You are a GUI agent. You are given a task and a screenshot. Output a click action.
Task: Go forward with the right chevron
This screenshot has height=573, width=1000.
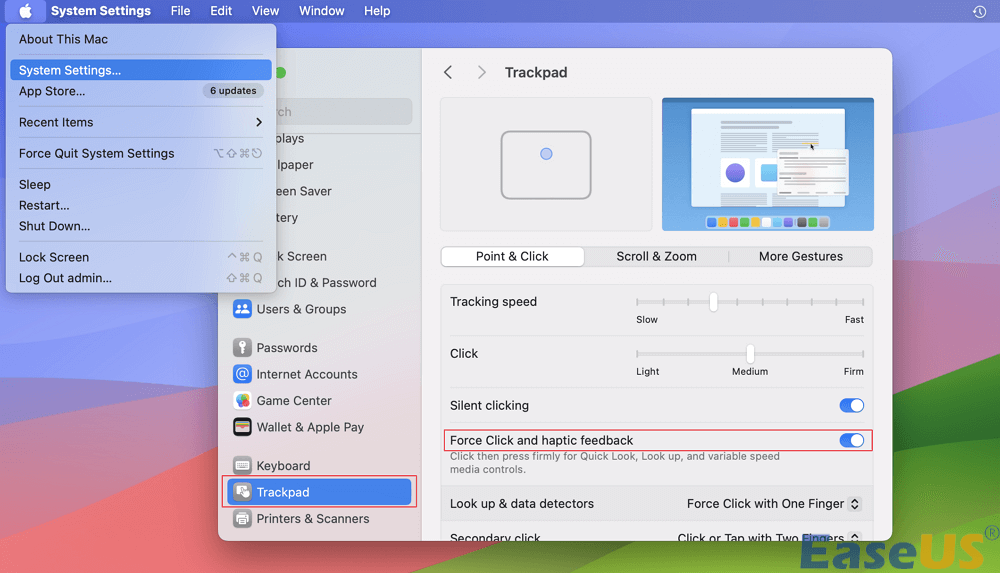pos(482,72)
